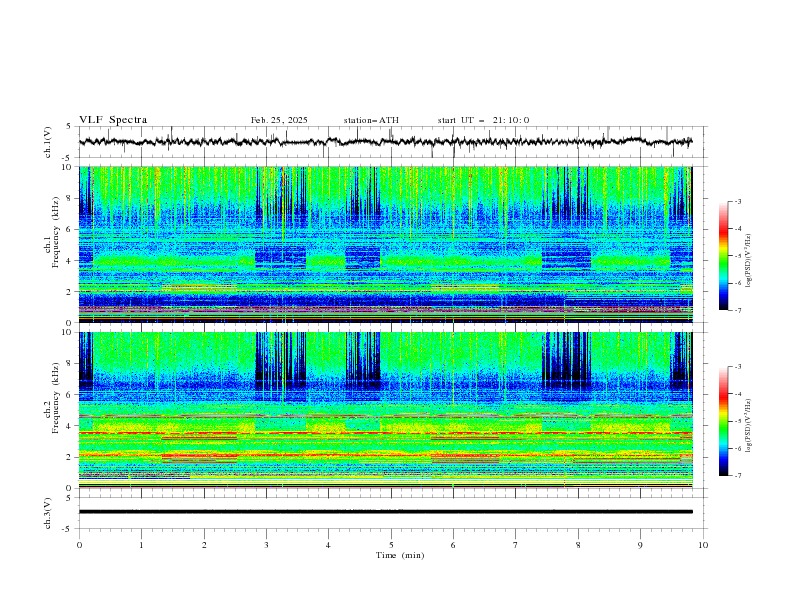Click the ch.2 color scale bar
This screenshot has width=792, height=612.
(x=723, y=421)
